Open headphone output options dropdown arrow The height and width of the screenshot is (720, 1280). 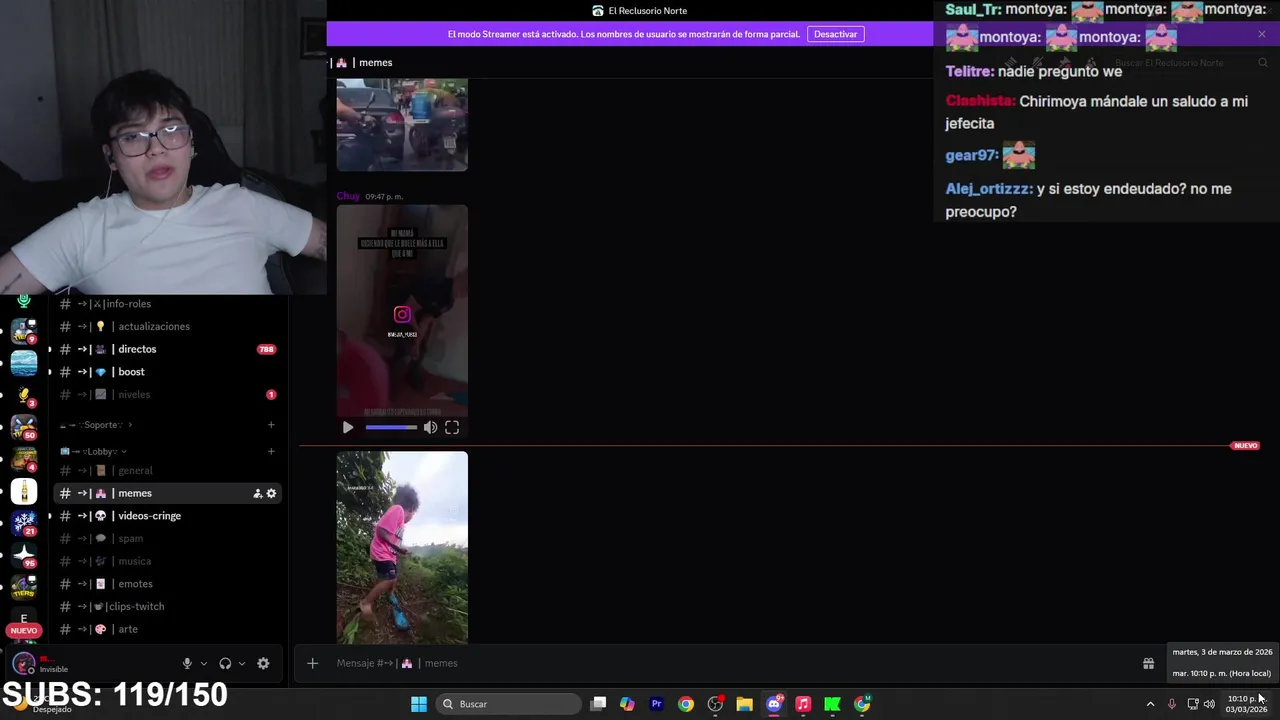click(242, 663)
